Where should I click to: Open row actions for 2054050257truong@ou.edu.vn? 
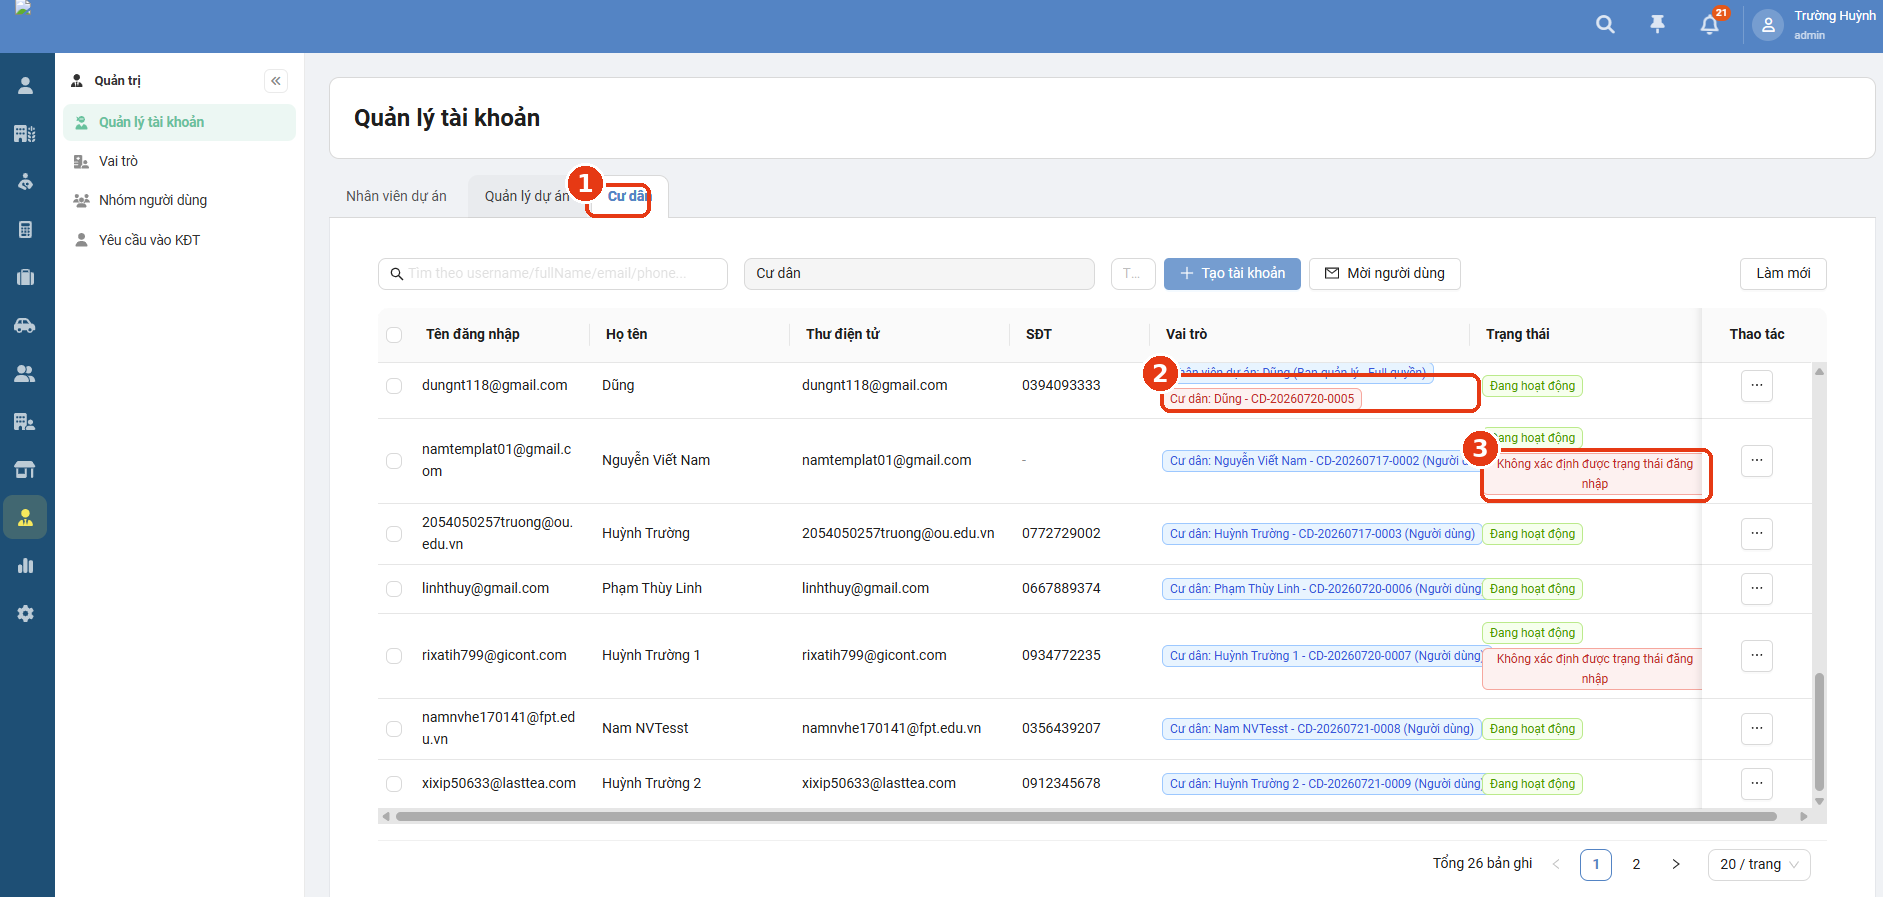tap(1757, 534)
